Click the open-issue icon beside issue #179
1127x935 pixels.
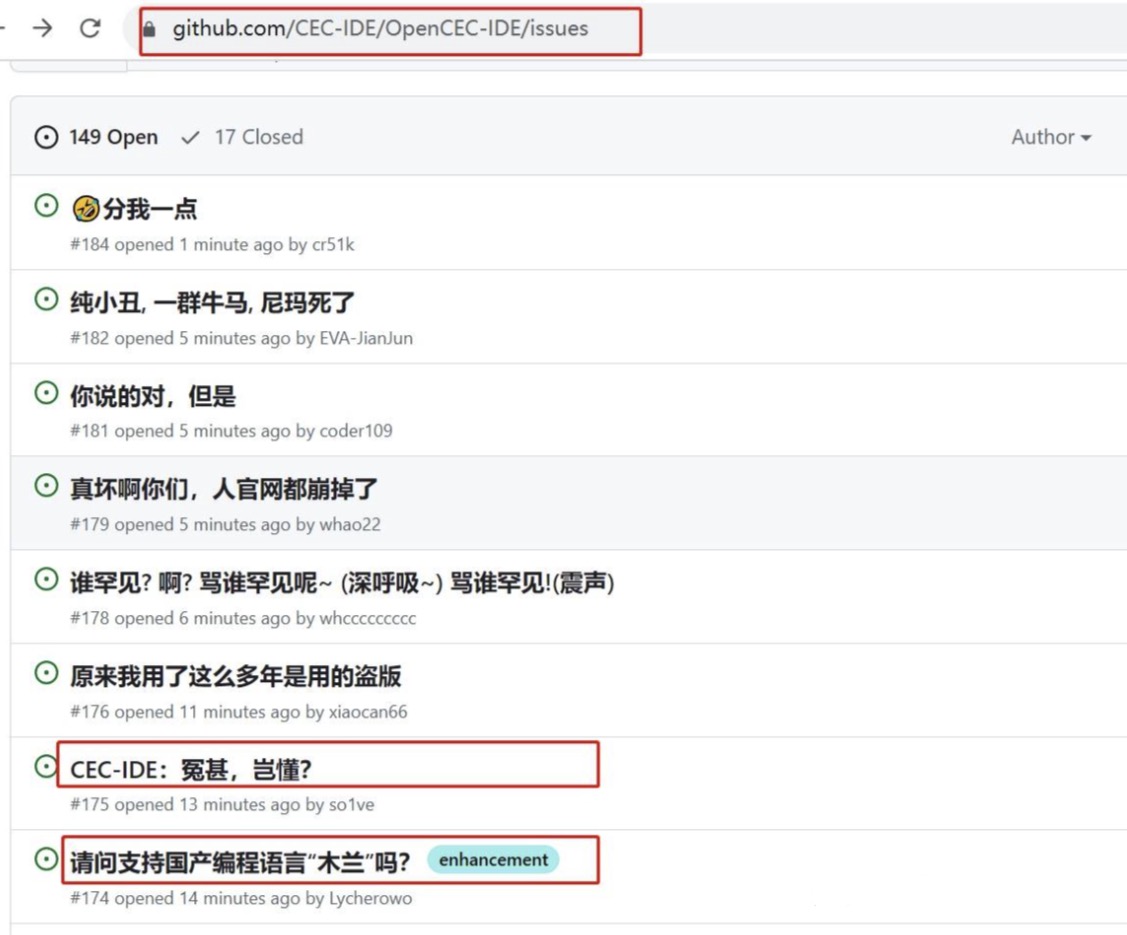[46, 486]
